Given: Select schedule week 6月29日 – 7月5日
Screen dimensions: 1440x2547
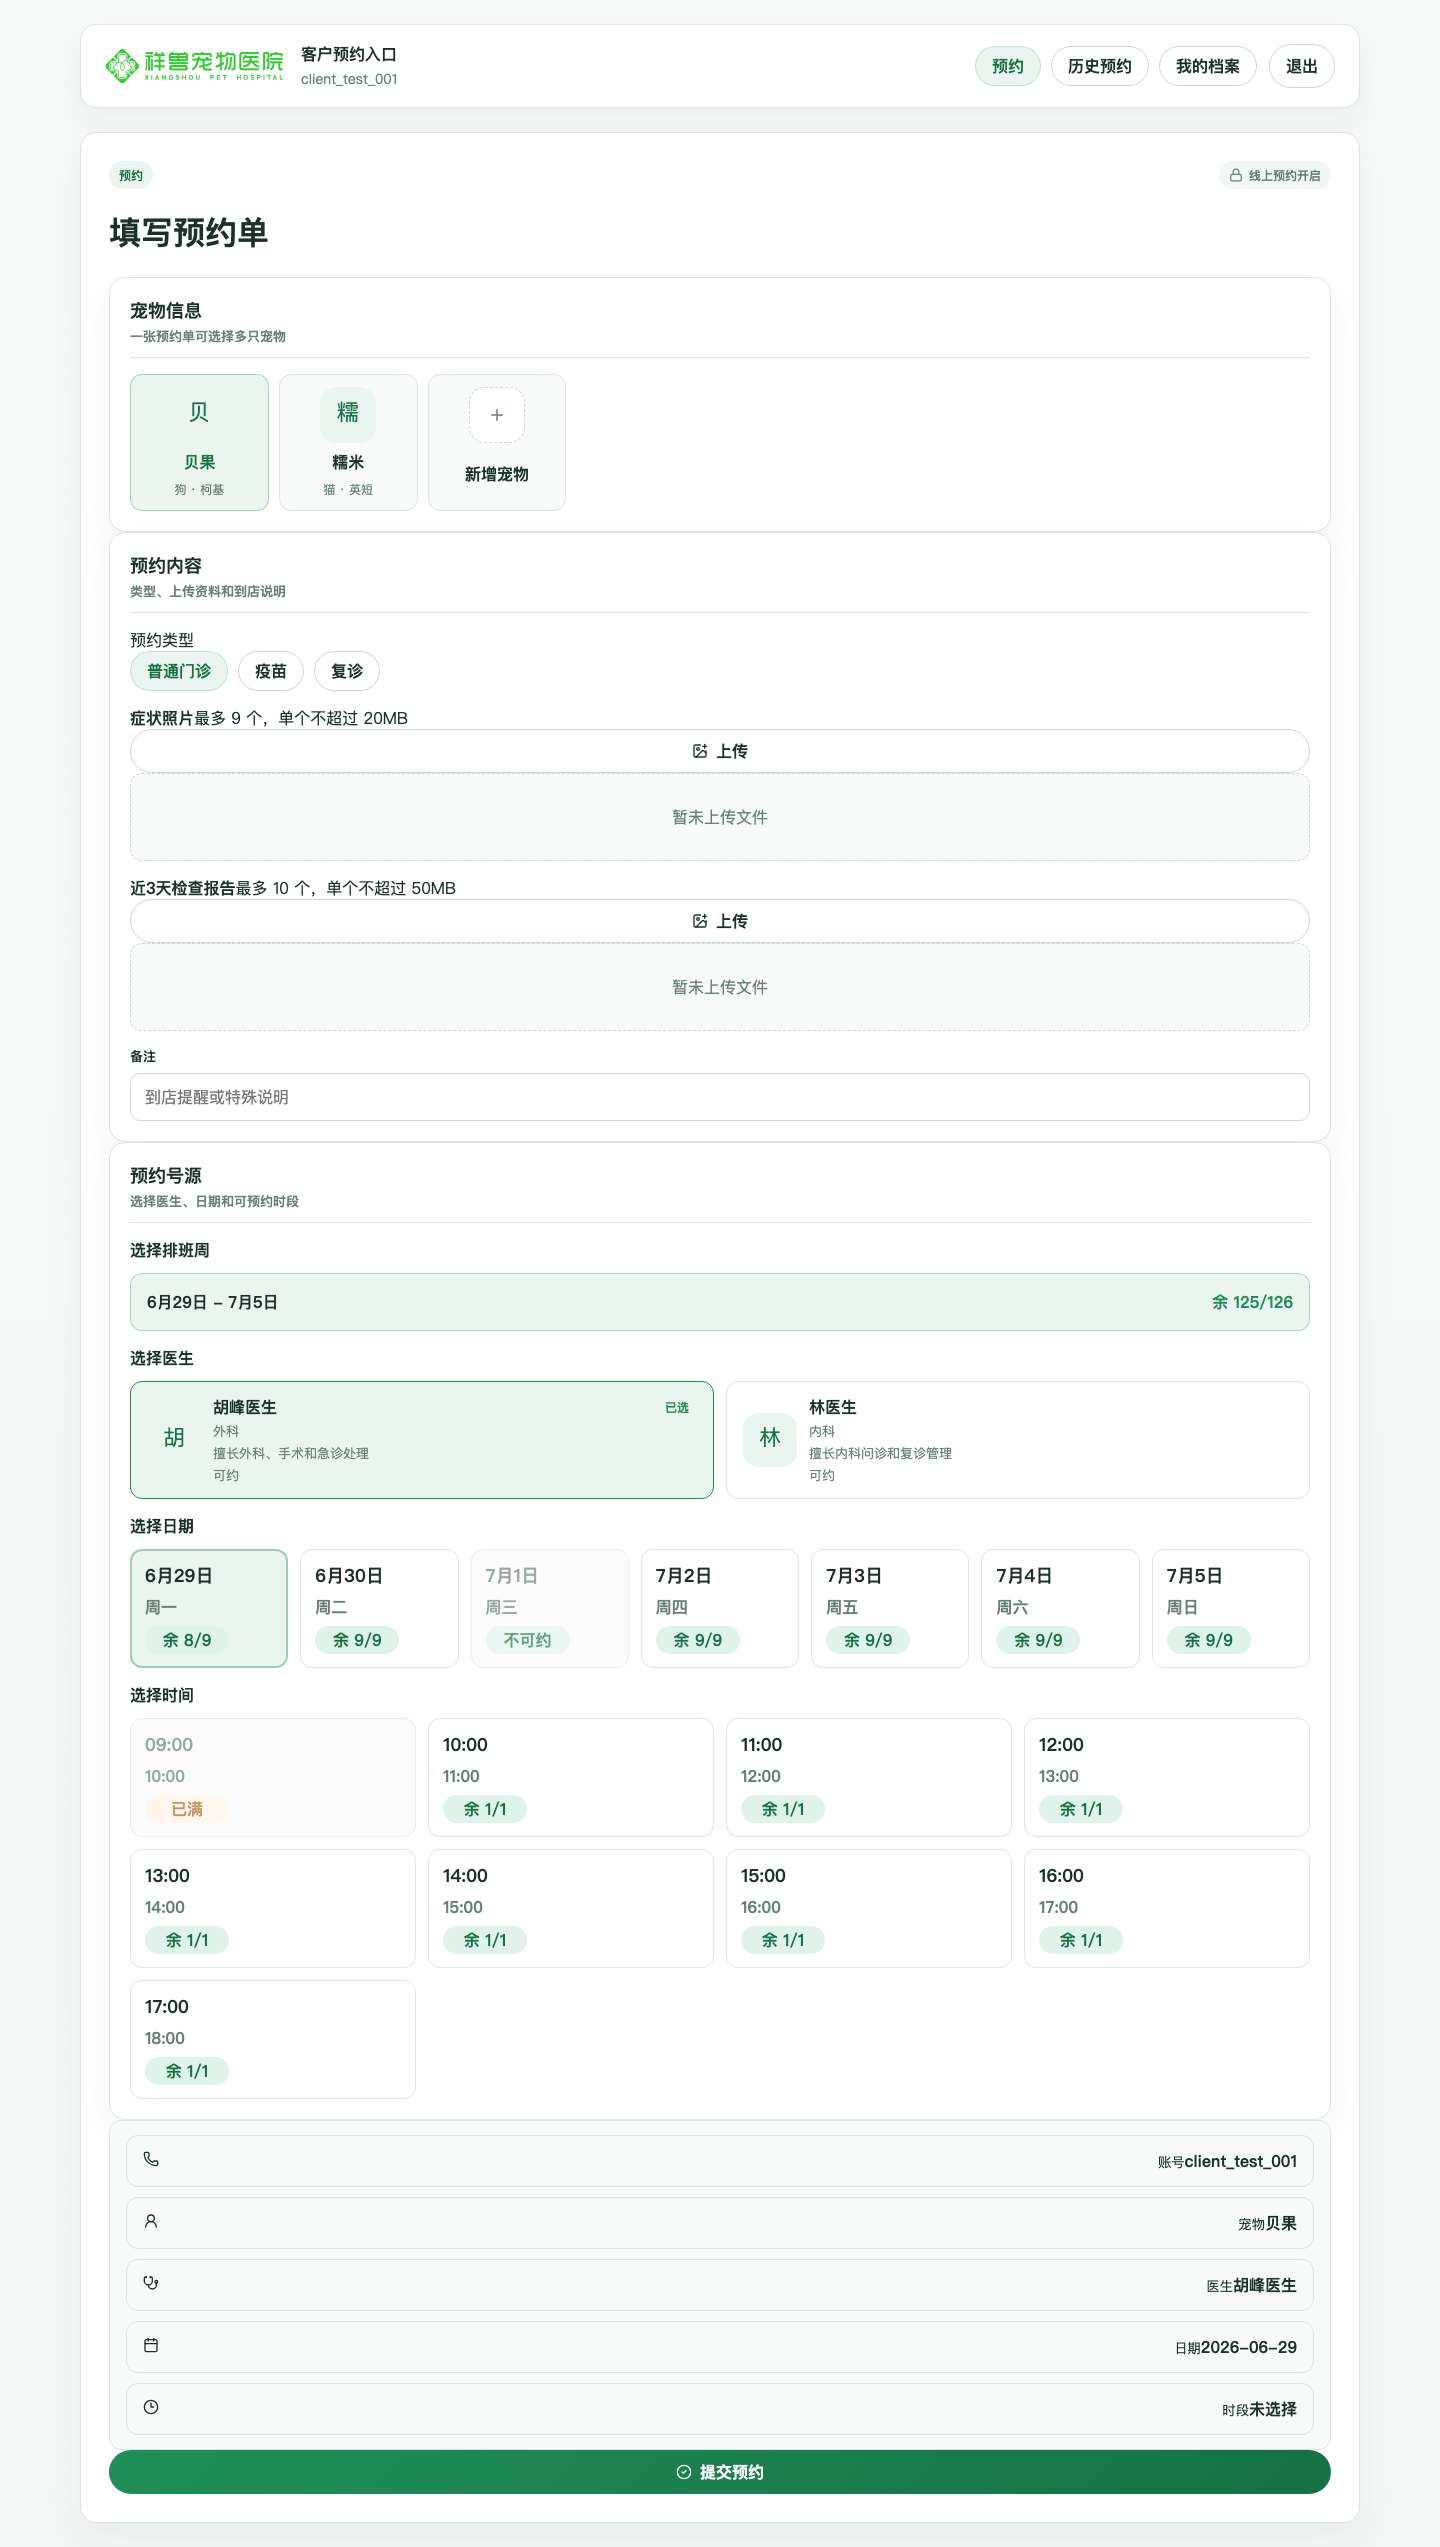Looking at the screenshot, I should tap(720, 1302).
